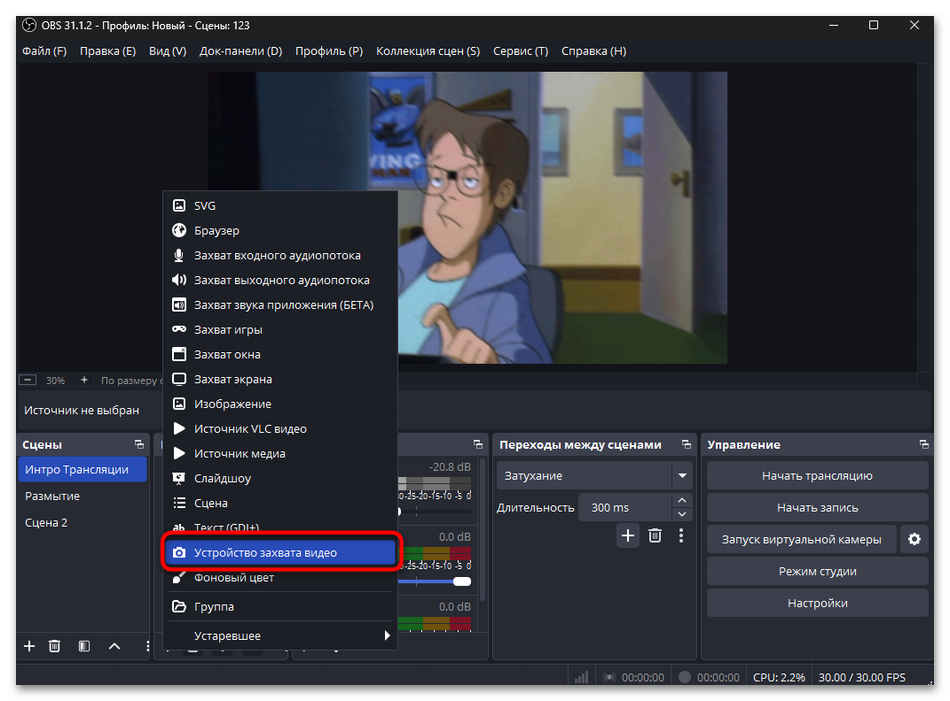Zoom out preview with minus button
The width and height of the screenshot is (950, 701).
(27, 380)
